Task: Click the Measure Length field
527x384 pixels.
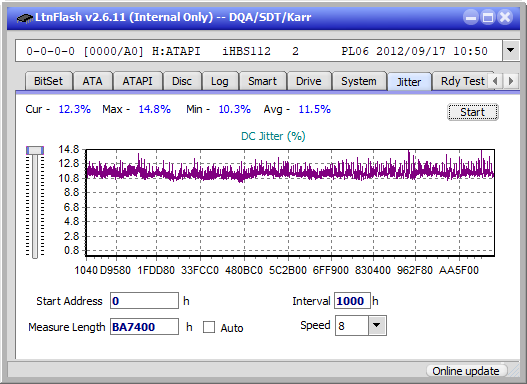Action: 144,327
